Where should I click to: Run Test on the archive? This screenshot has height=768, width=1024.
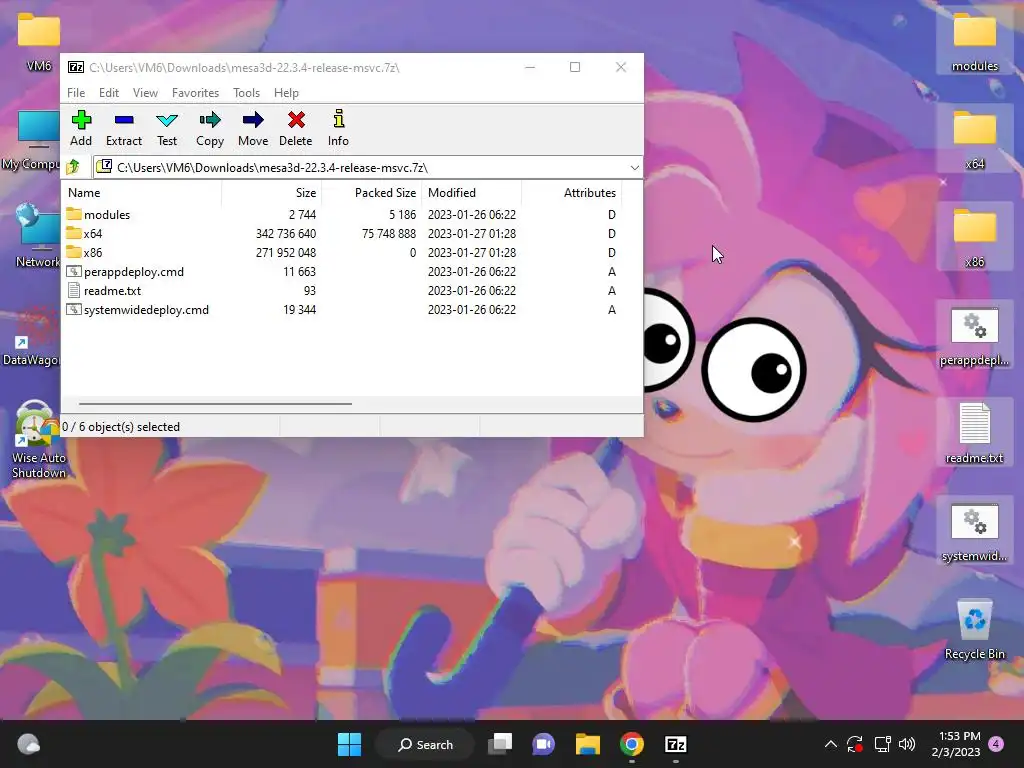167,128
